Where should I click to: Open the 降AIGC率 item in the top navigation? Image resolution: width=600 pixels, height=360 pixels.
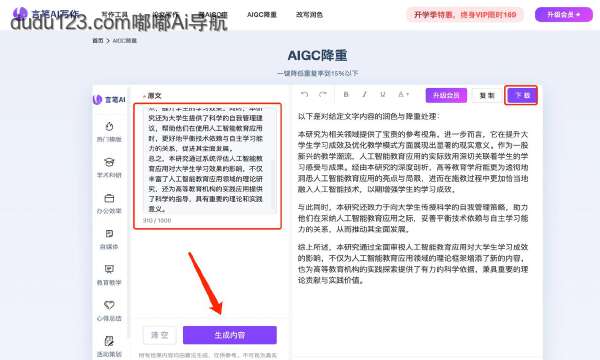pyautogui.click(x=213, y=15)
